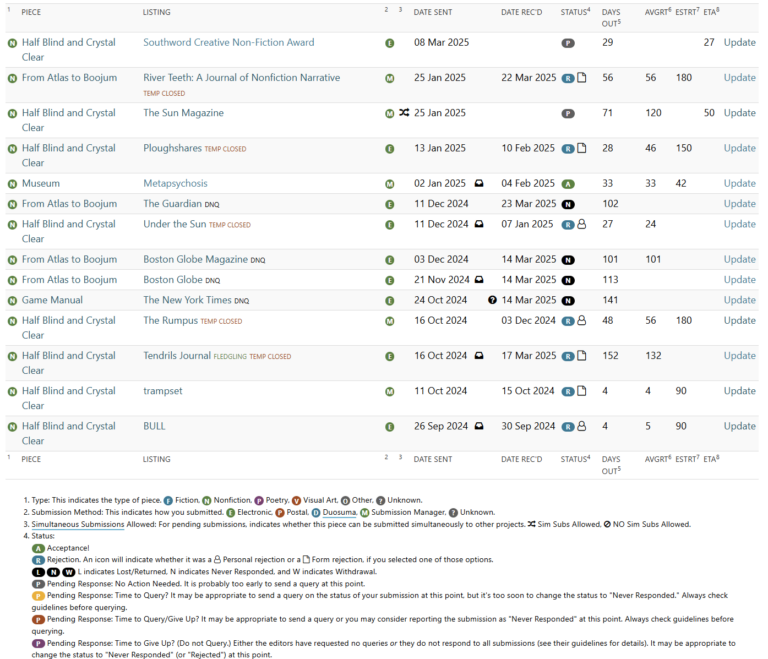Click the nonfiction type icon beside Game Manual
This screenshot has width=768, height=659.
click(12, 301)
